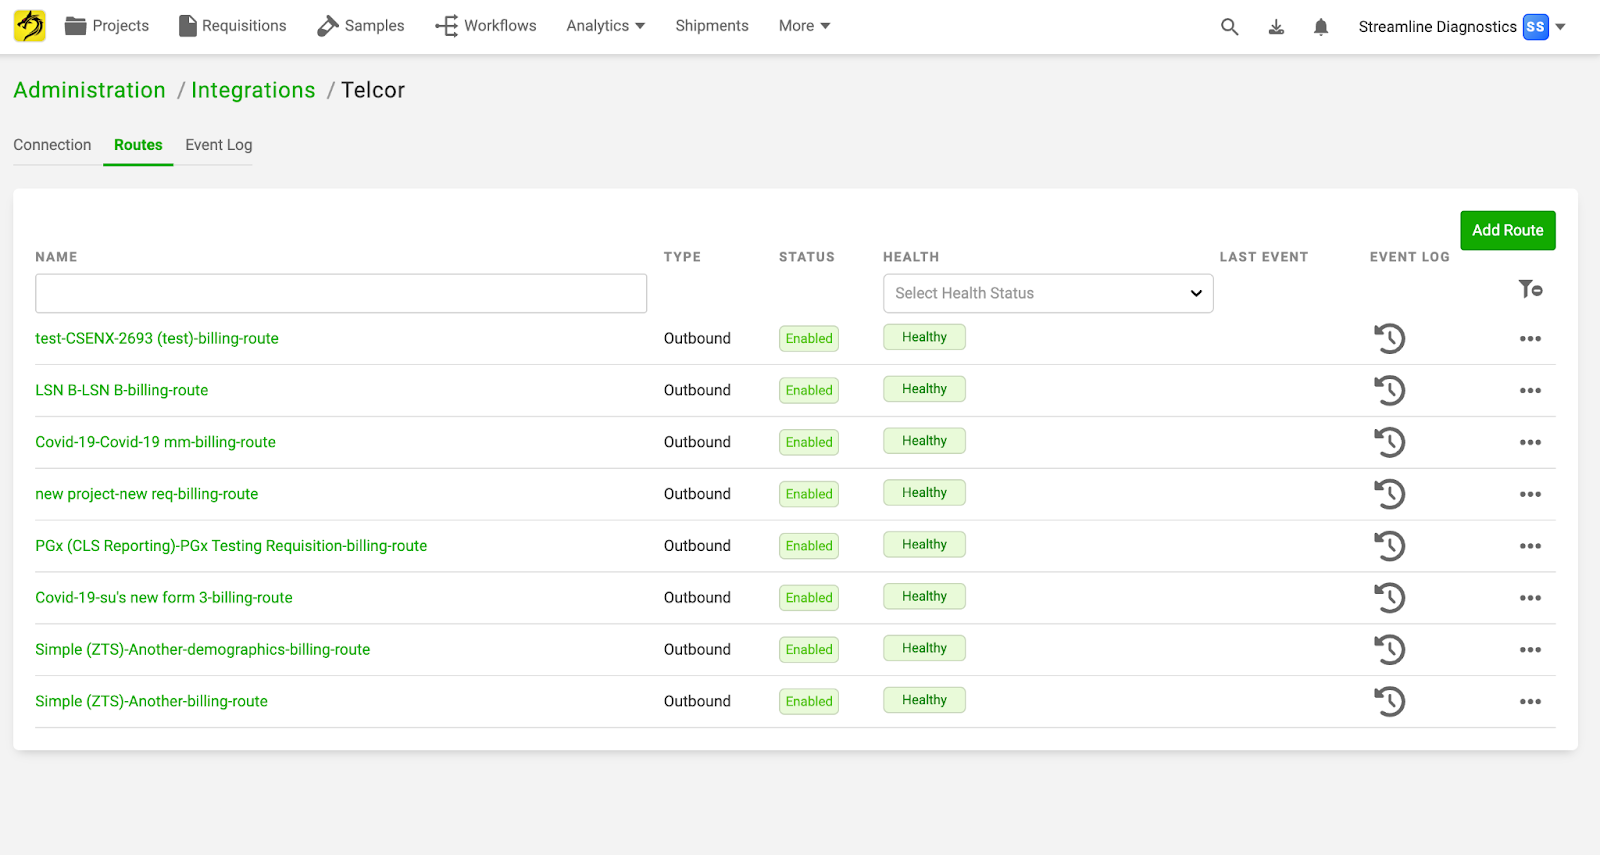Go to Shipments
The width and height of the screenshot is (1600, 855).
click(712, 26)
